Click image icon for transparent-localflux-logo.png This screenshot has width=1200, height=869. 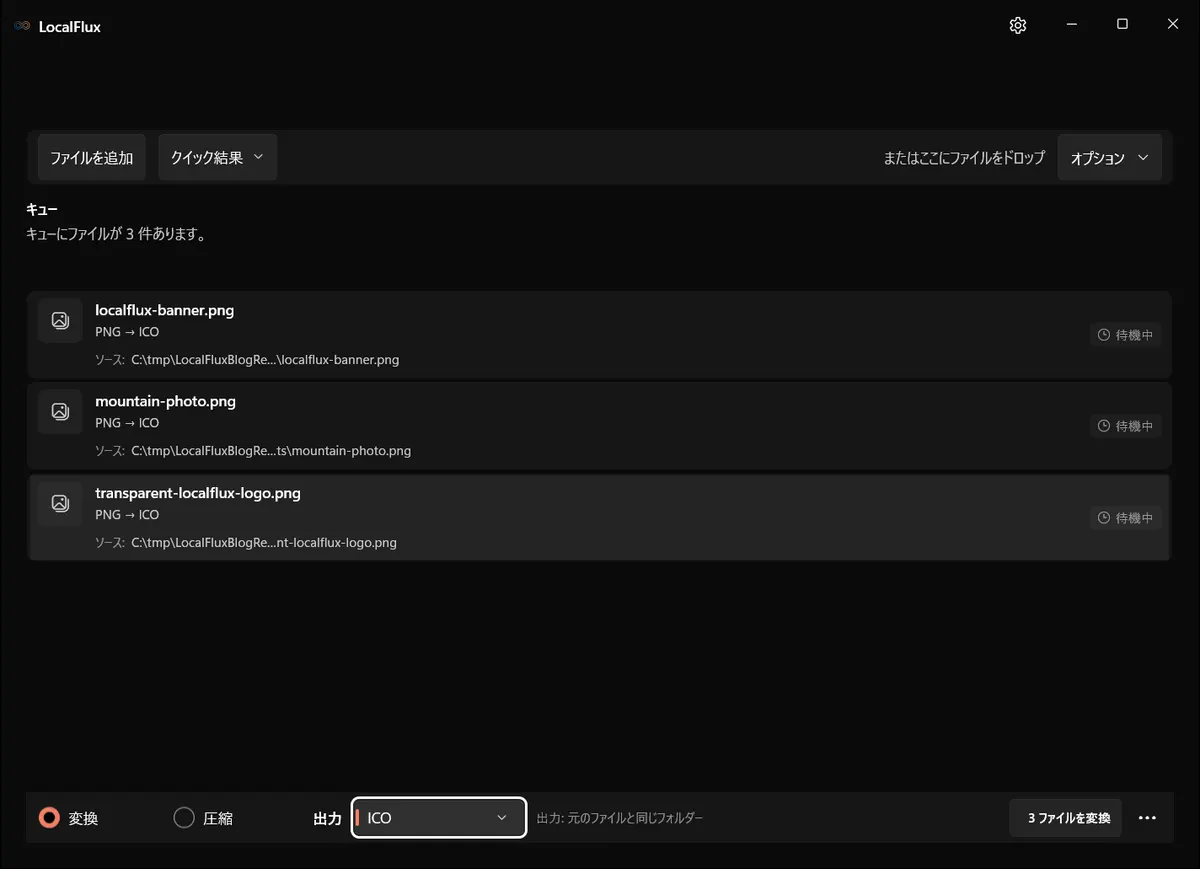tap(60, 503)
